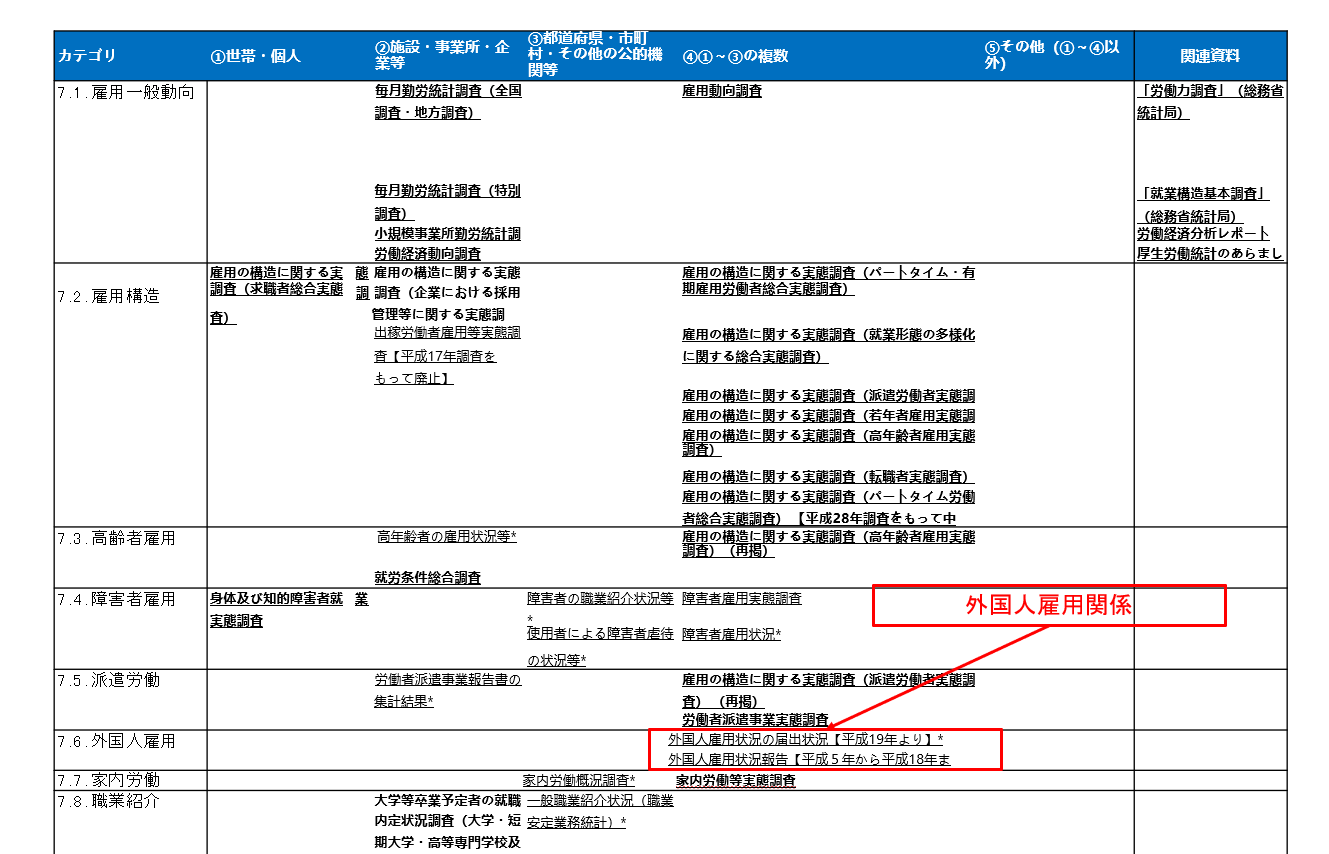
Task: Click the 外国人雇用関係 red callout box
Action: click(x=1048, y=606)
